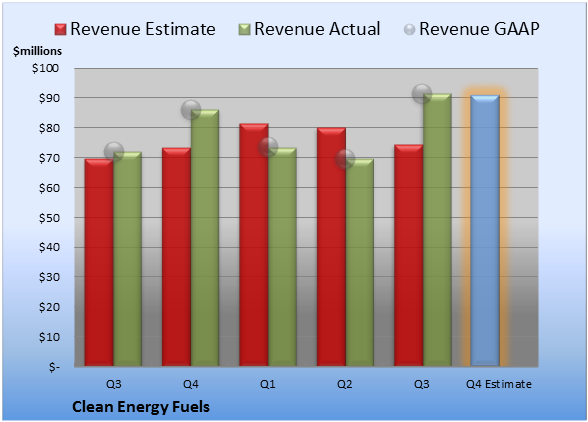Viewport: 588px width, 422px height.
Task: Click the '$50' y-axis value
Action: (x=49, y=218)
